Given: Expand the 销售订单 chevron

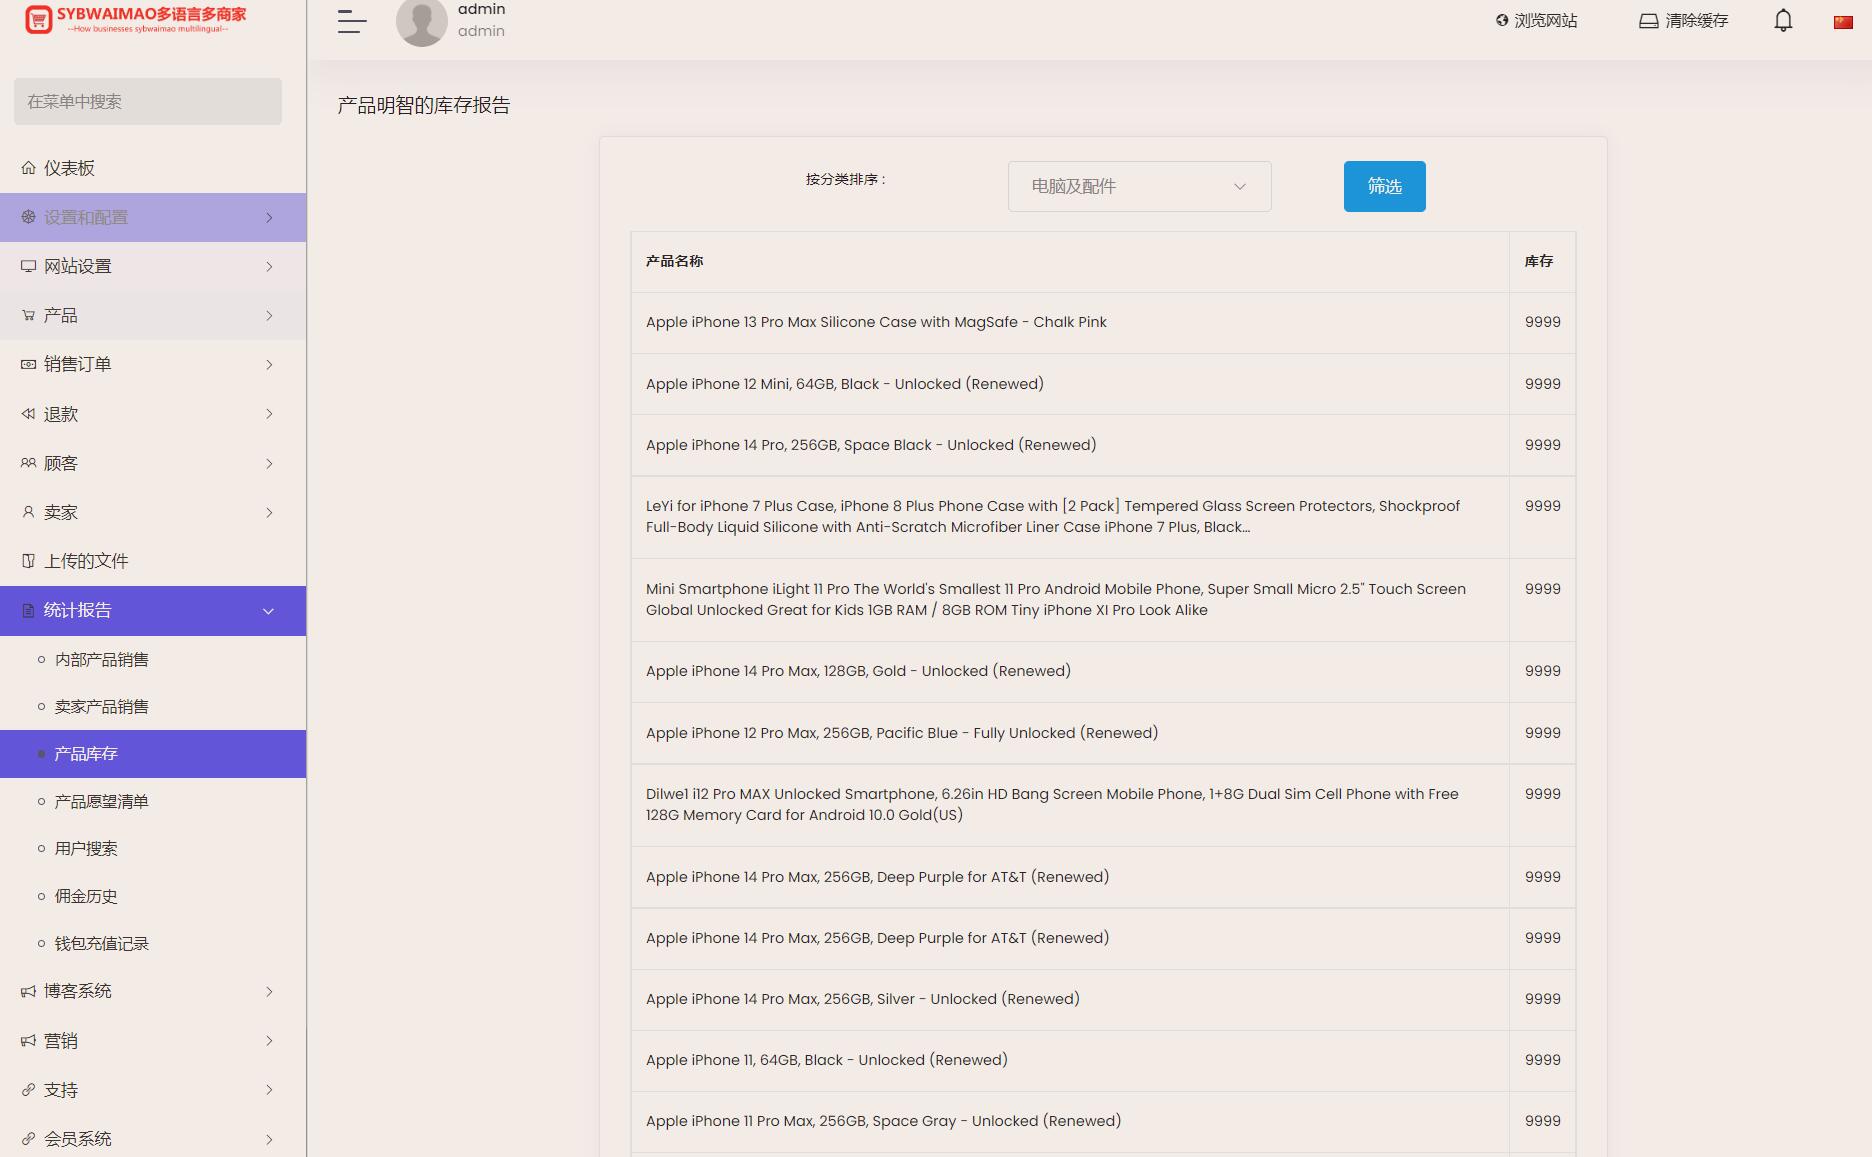Looking at the screenshot, I should click(269, 364).
